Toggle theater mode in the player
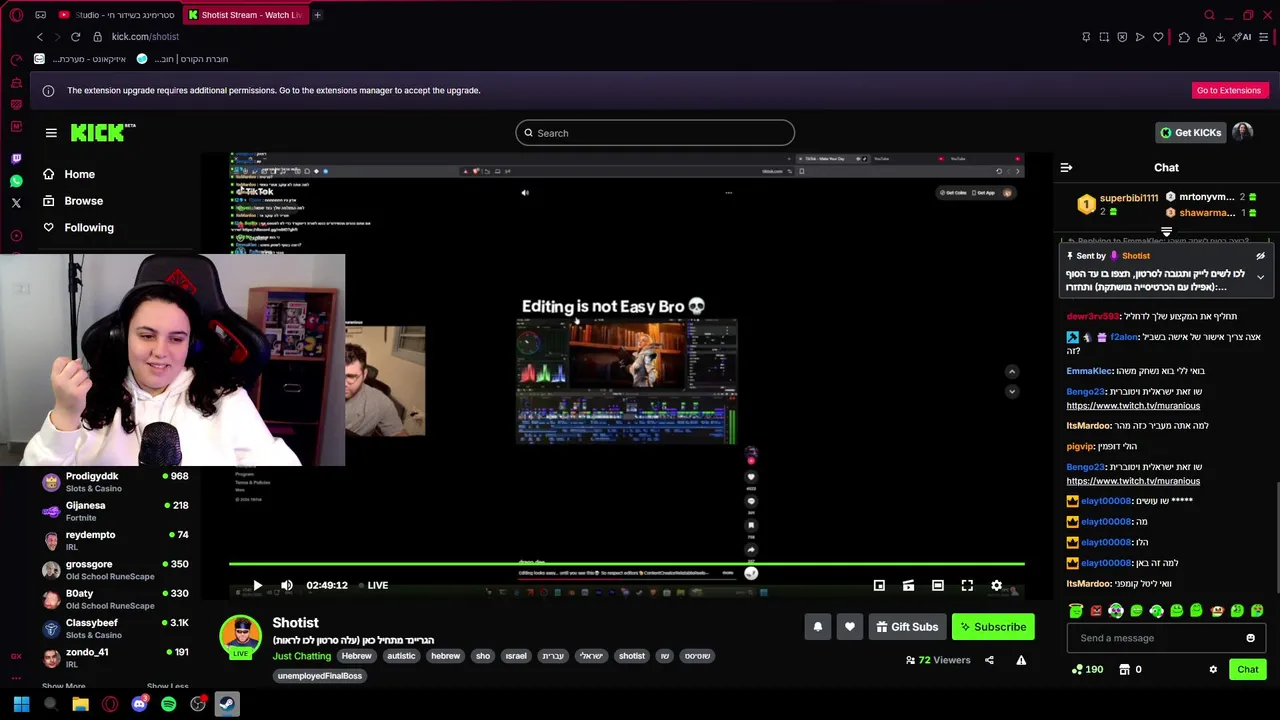 point(938,585)
